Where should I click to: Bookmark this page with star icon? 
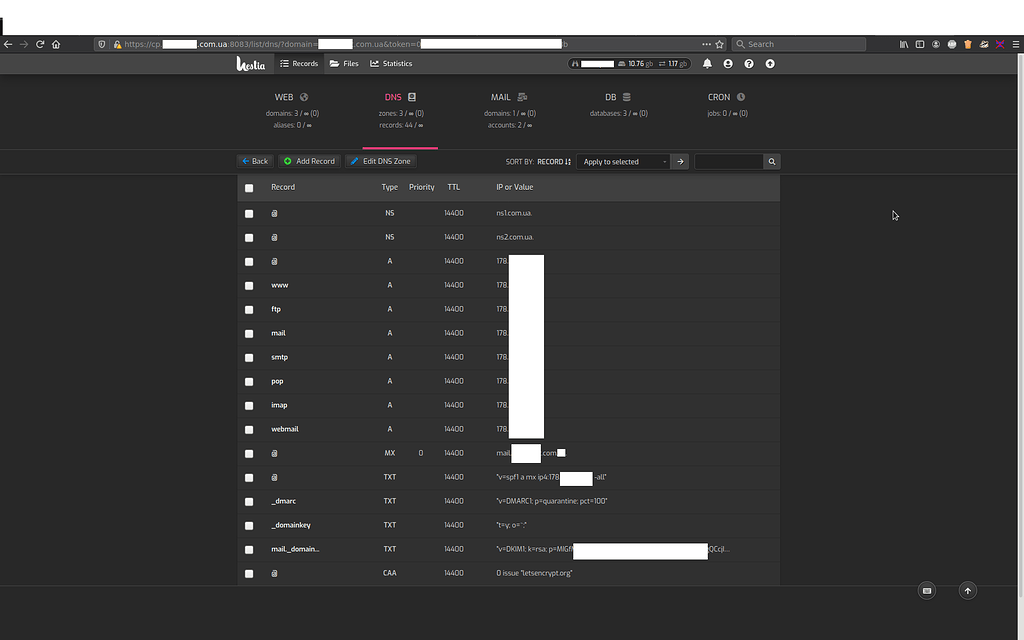point(720,44)
